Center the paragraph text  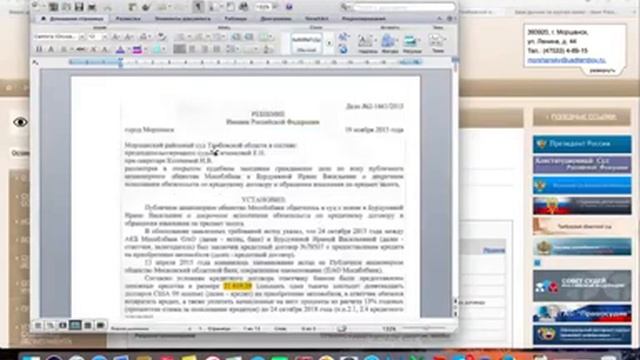[192, 49]
